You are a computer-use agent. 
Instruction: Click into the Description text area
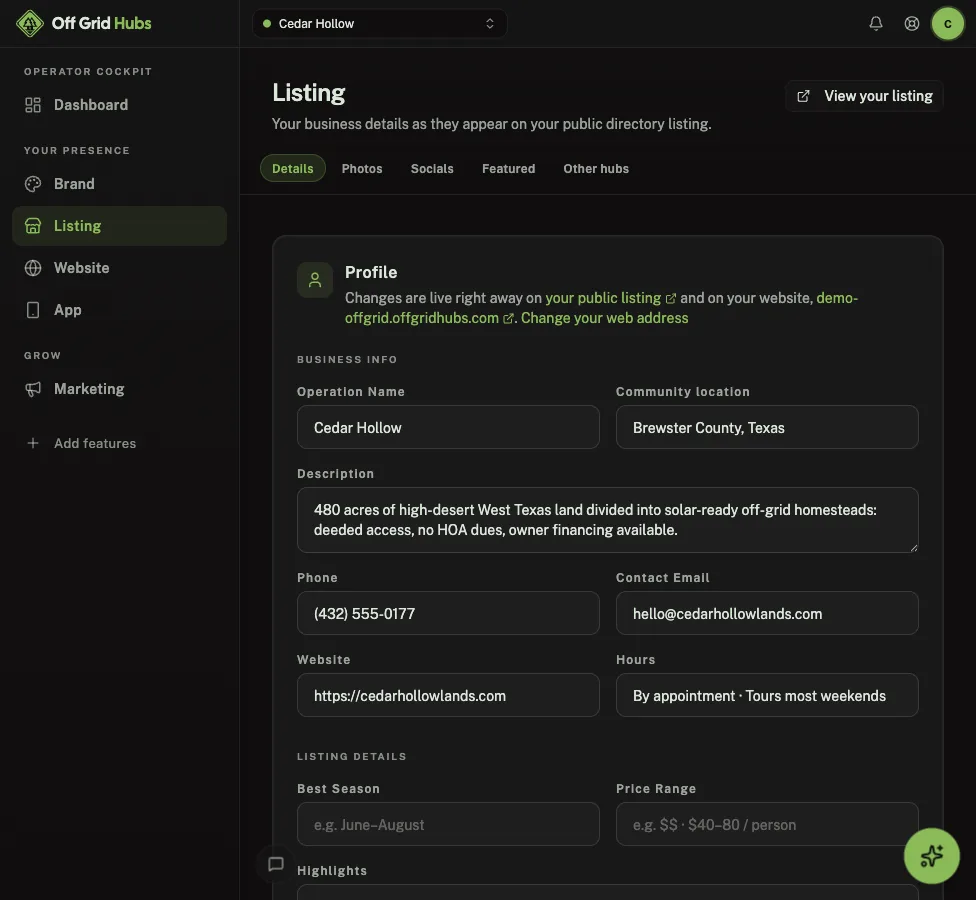608,520
